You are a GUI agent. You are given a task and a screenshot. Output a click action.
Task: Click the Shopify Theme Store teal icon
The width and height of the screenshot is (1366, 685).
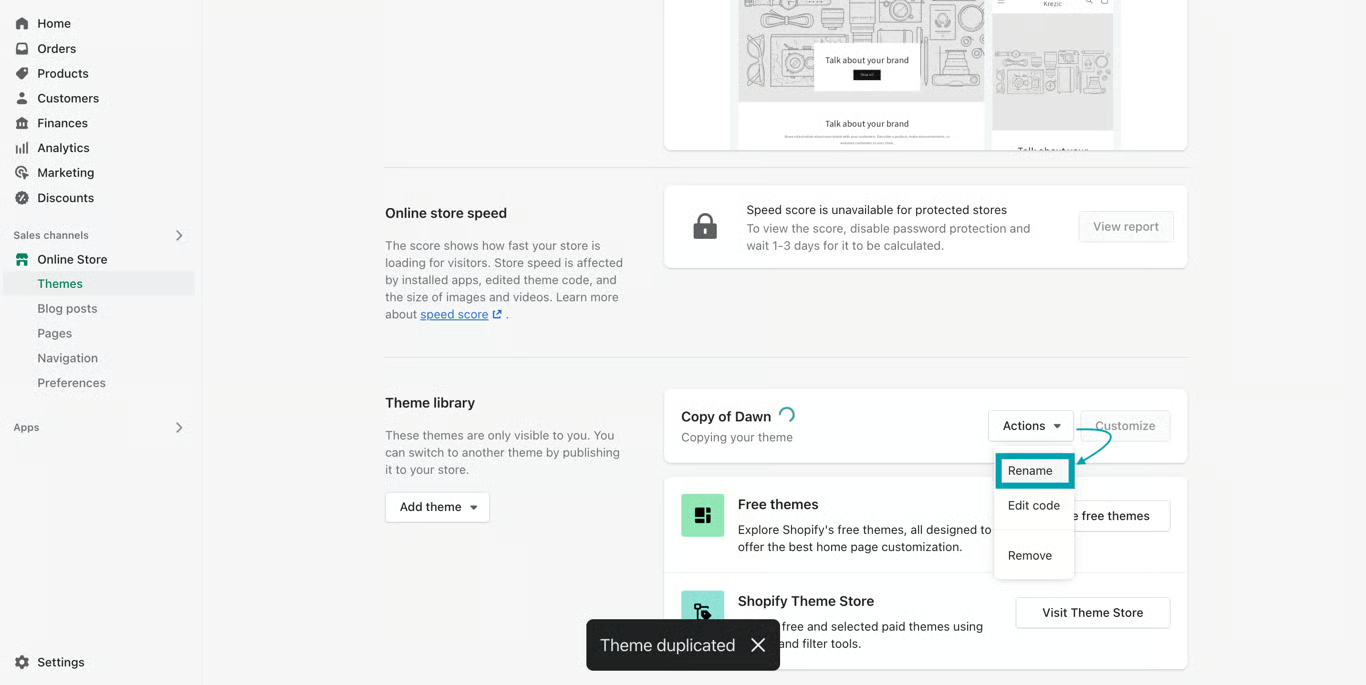point(702,606)
